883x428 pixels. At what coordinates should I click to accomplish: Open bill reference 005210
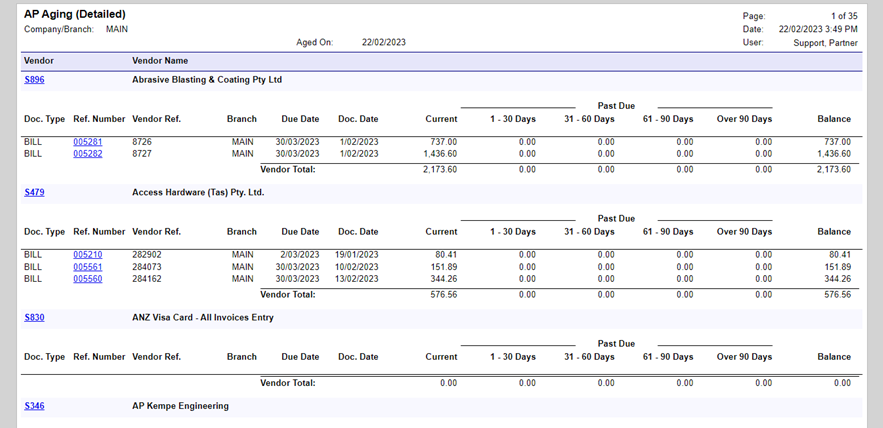(88, 255)
